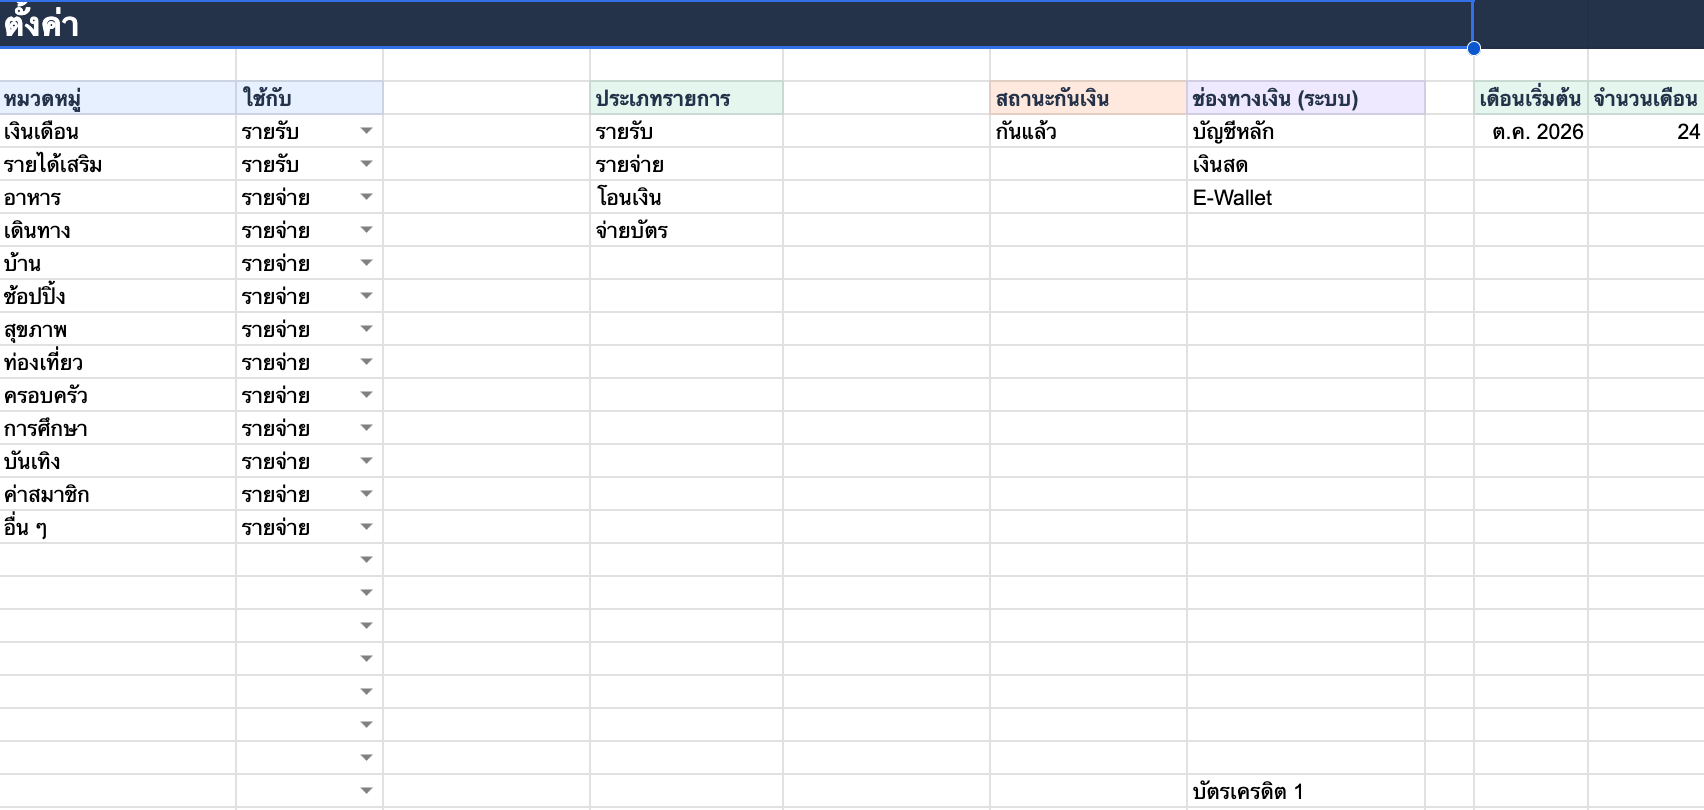Click the ใช้กับ header cell
The width and height of the screenshot is (1704, 810).
(x=310, y=98)
